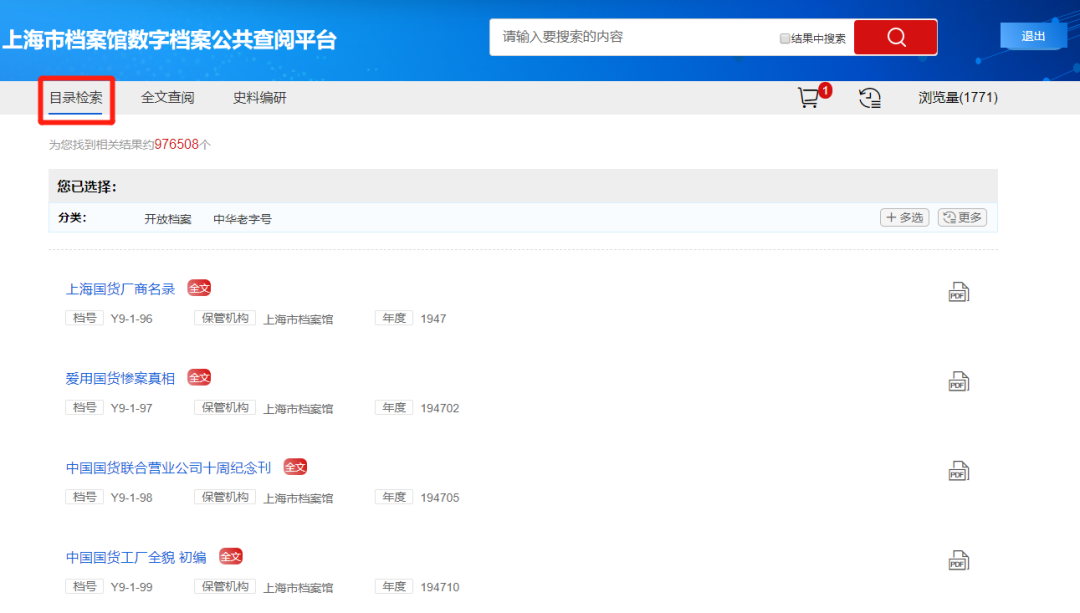Image resolution: width=1080 pixels, height=613 pixels.
Task: Open PDF icon for 中国国货联合营业公司十周纪念刊
Action: pyautogui.click(x=959, y=471)
